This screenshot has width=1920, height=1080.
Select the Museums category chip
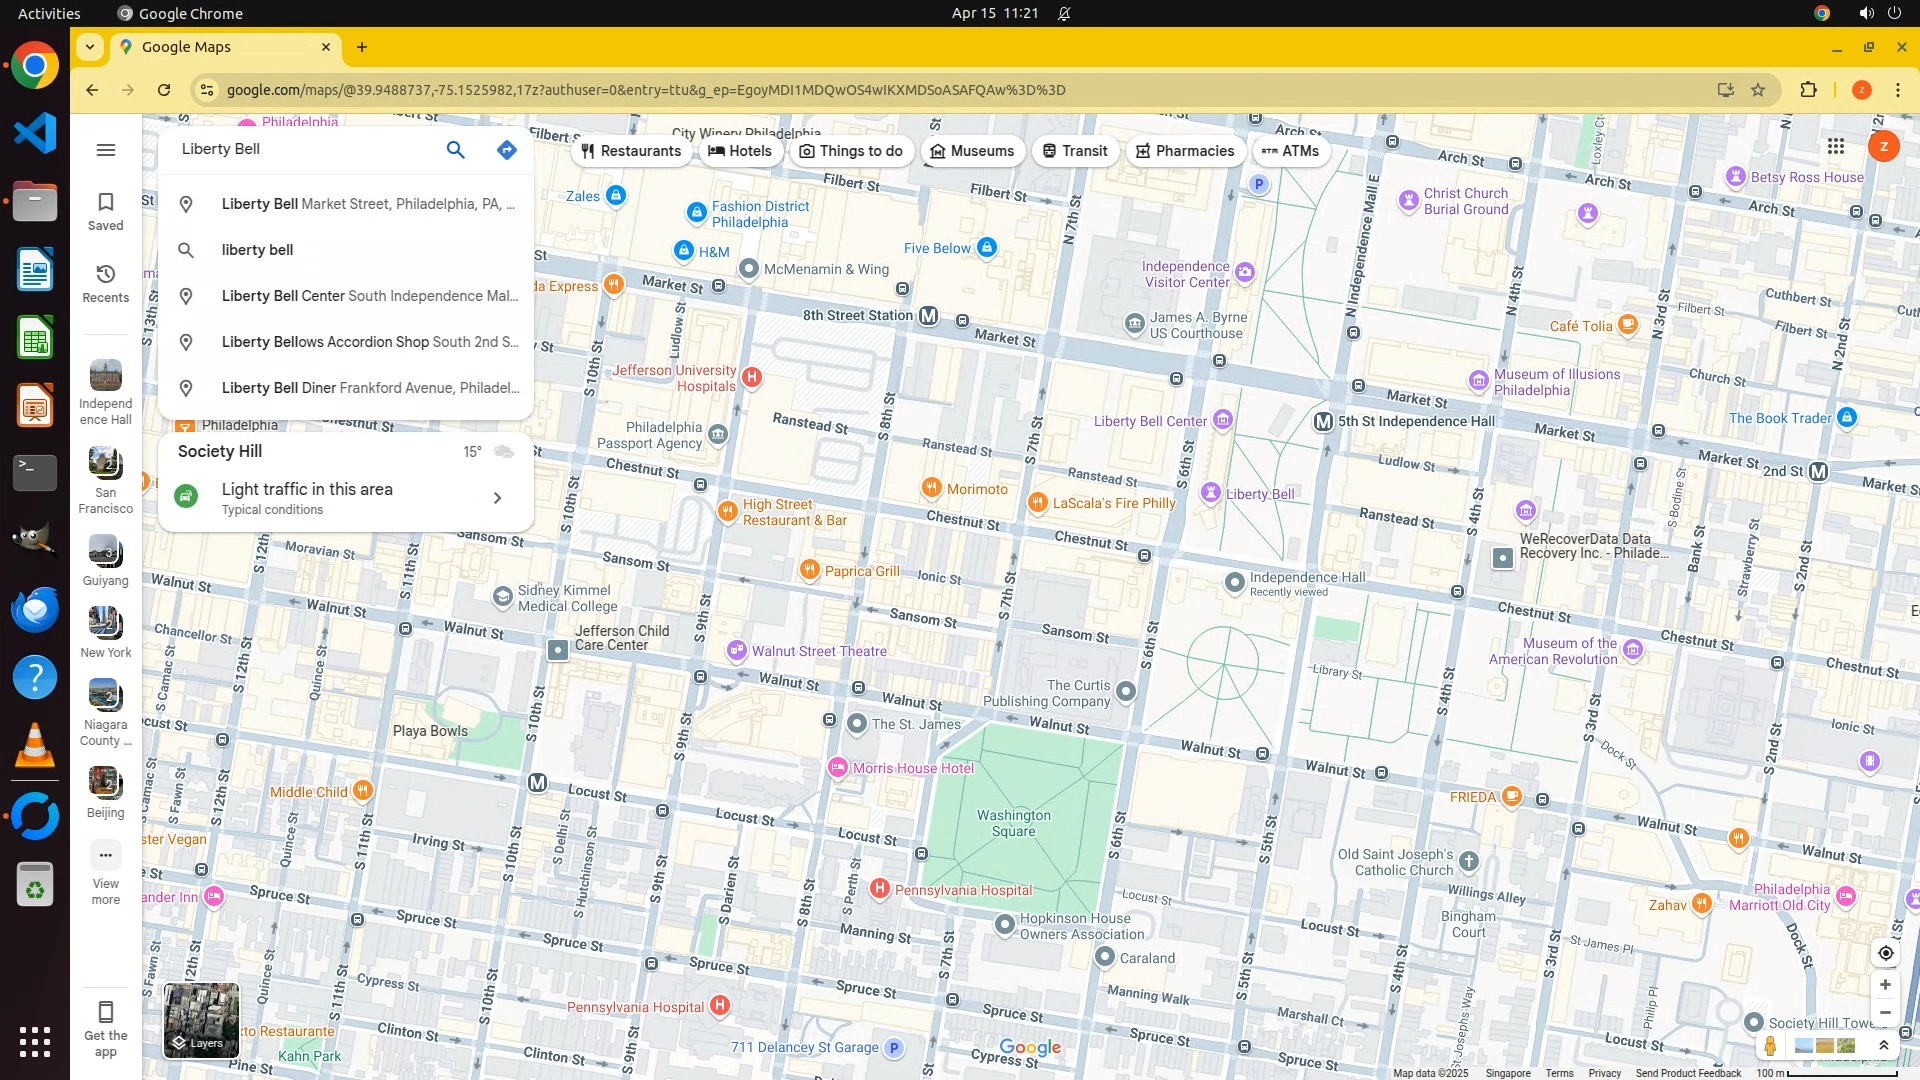pyautogui.click(x=972, y=151)
